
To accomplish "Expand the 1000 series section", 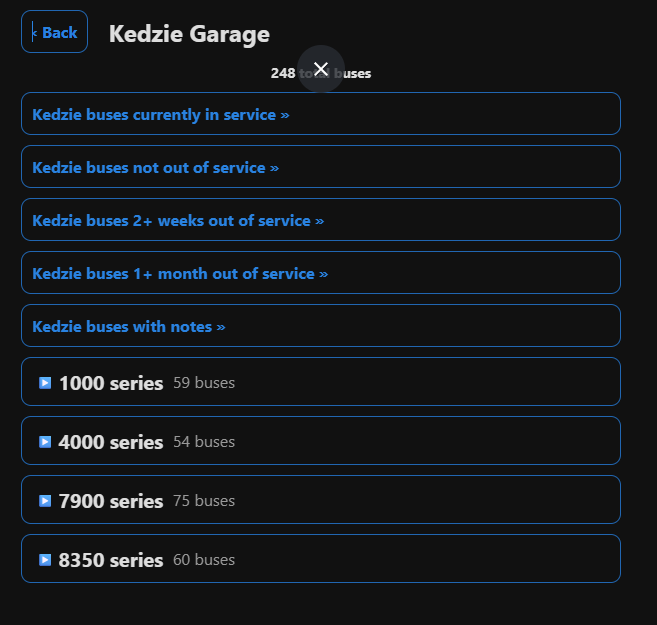I will pos(321,382).
